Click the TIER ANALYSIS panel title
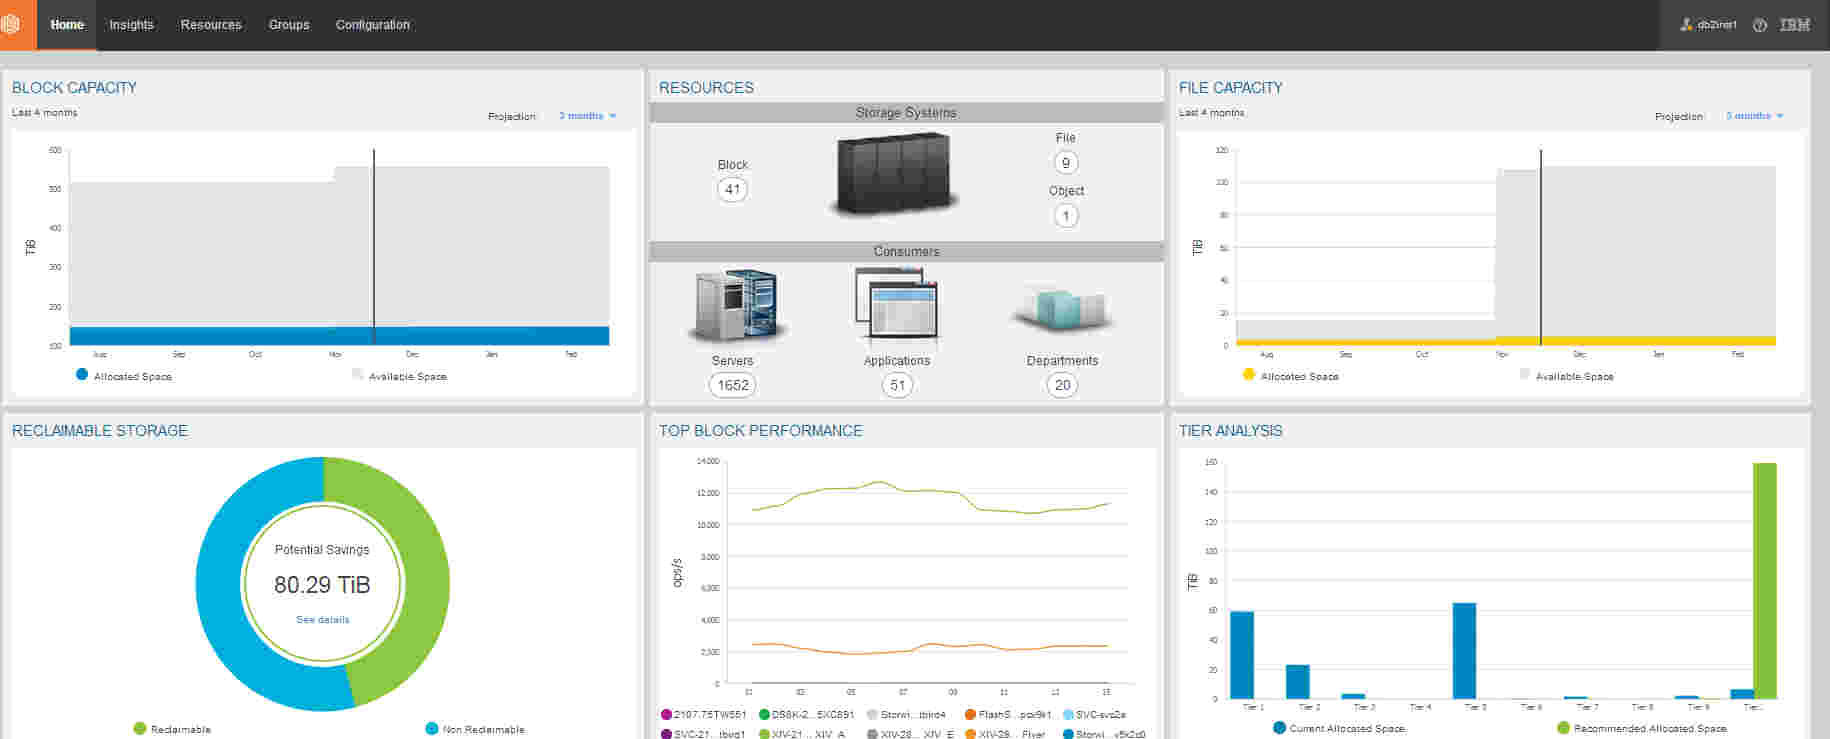1830x739 pixels. (x=1230, y=431)
